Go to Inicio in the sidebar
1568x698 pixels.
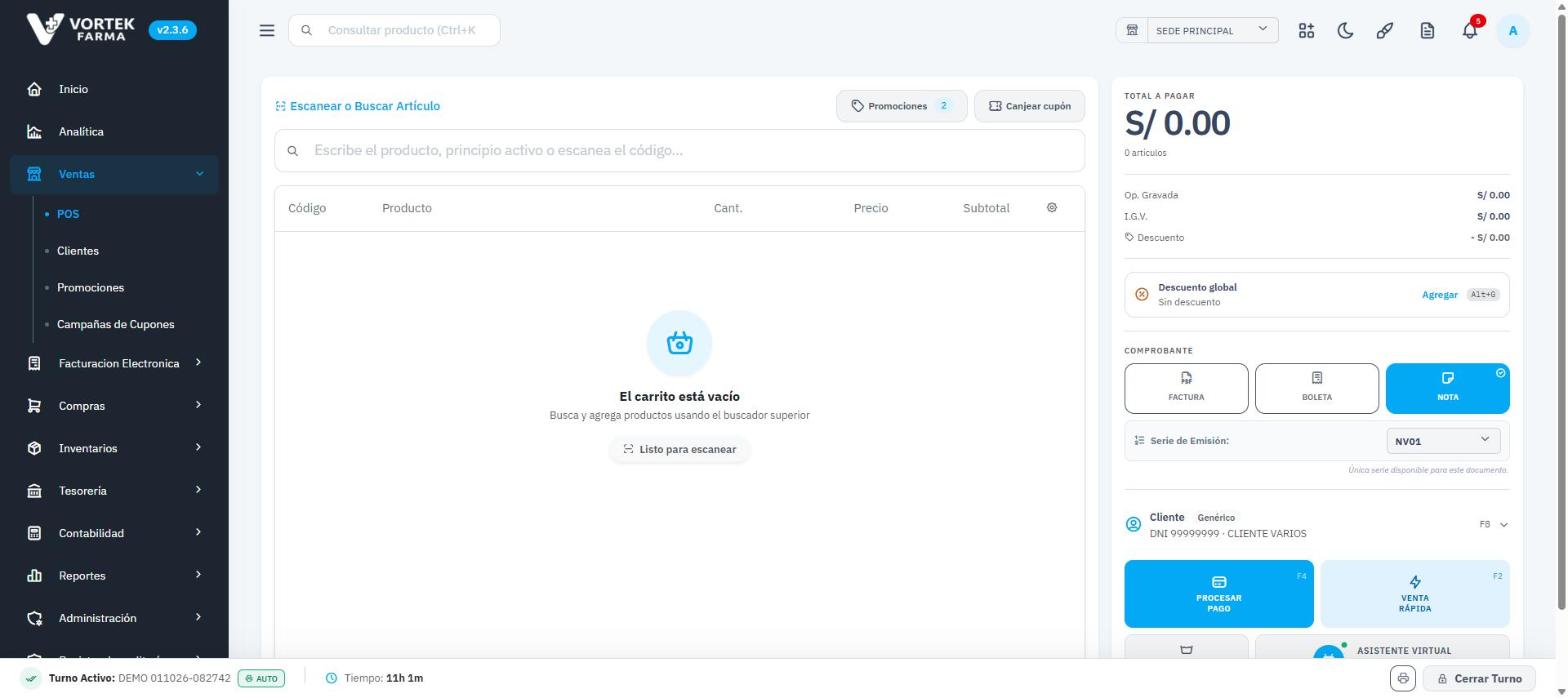click(x=114, y=89)
